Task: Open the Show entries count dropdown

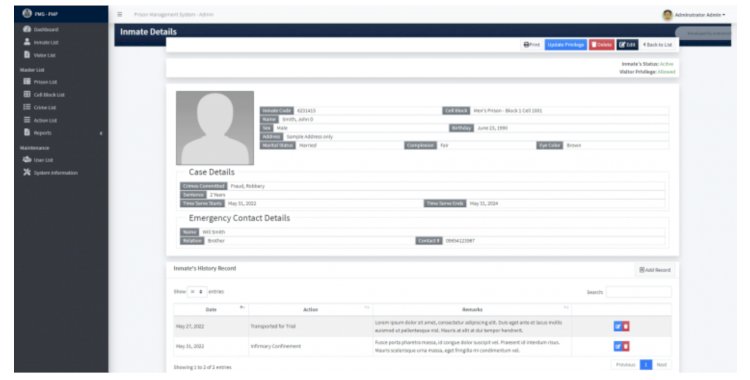Action: pos(197,291)
